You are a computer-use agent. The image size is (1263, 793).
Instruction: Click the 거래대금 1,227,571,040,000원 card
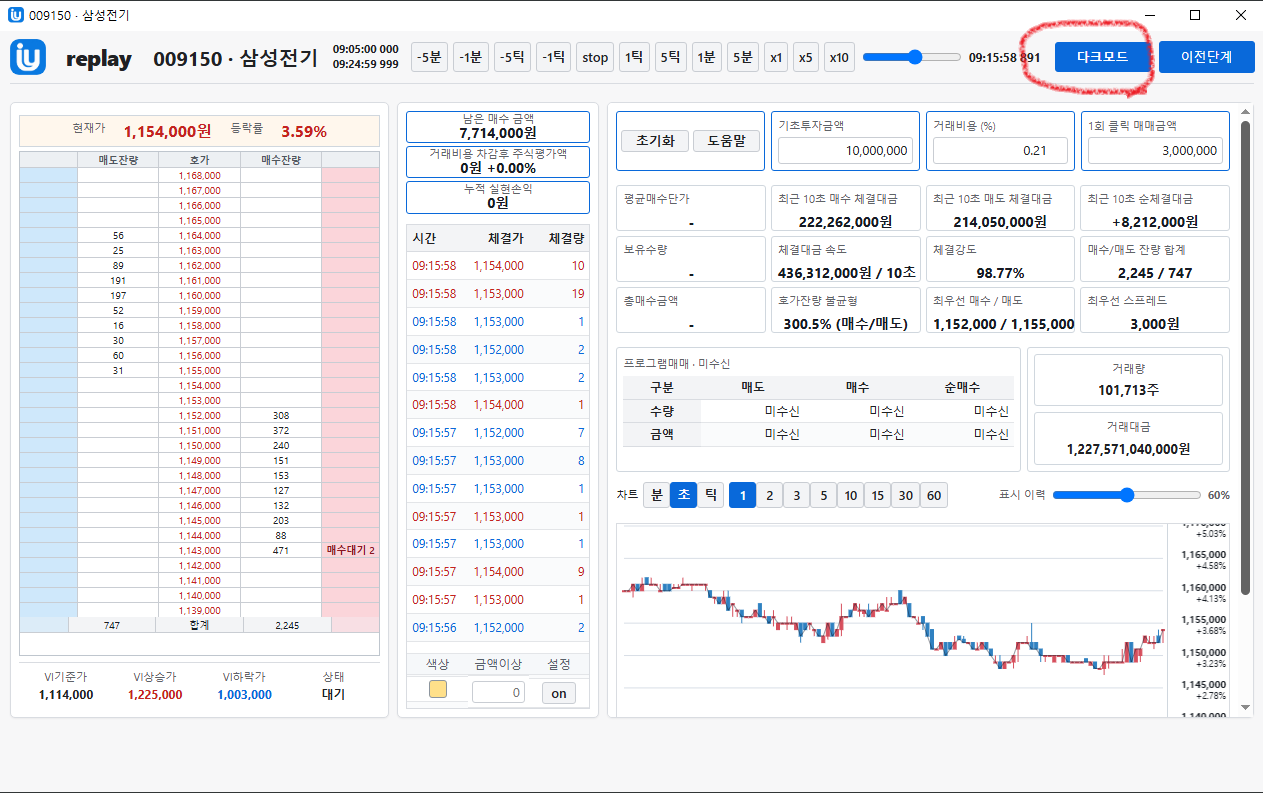pyautogui.click(x=1128, y=438)
